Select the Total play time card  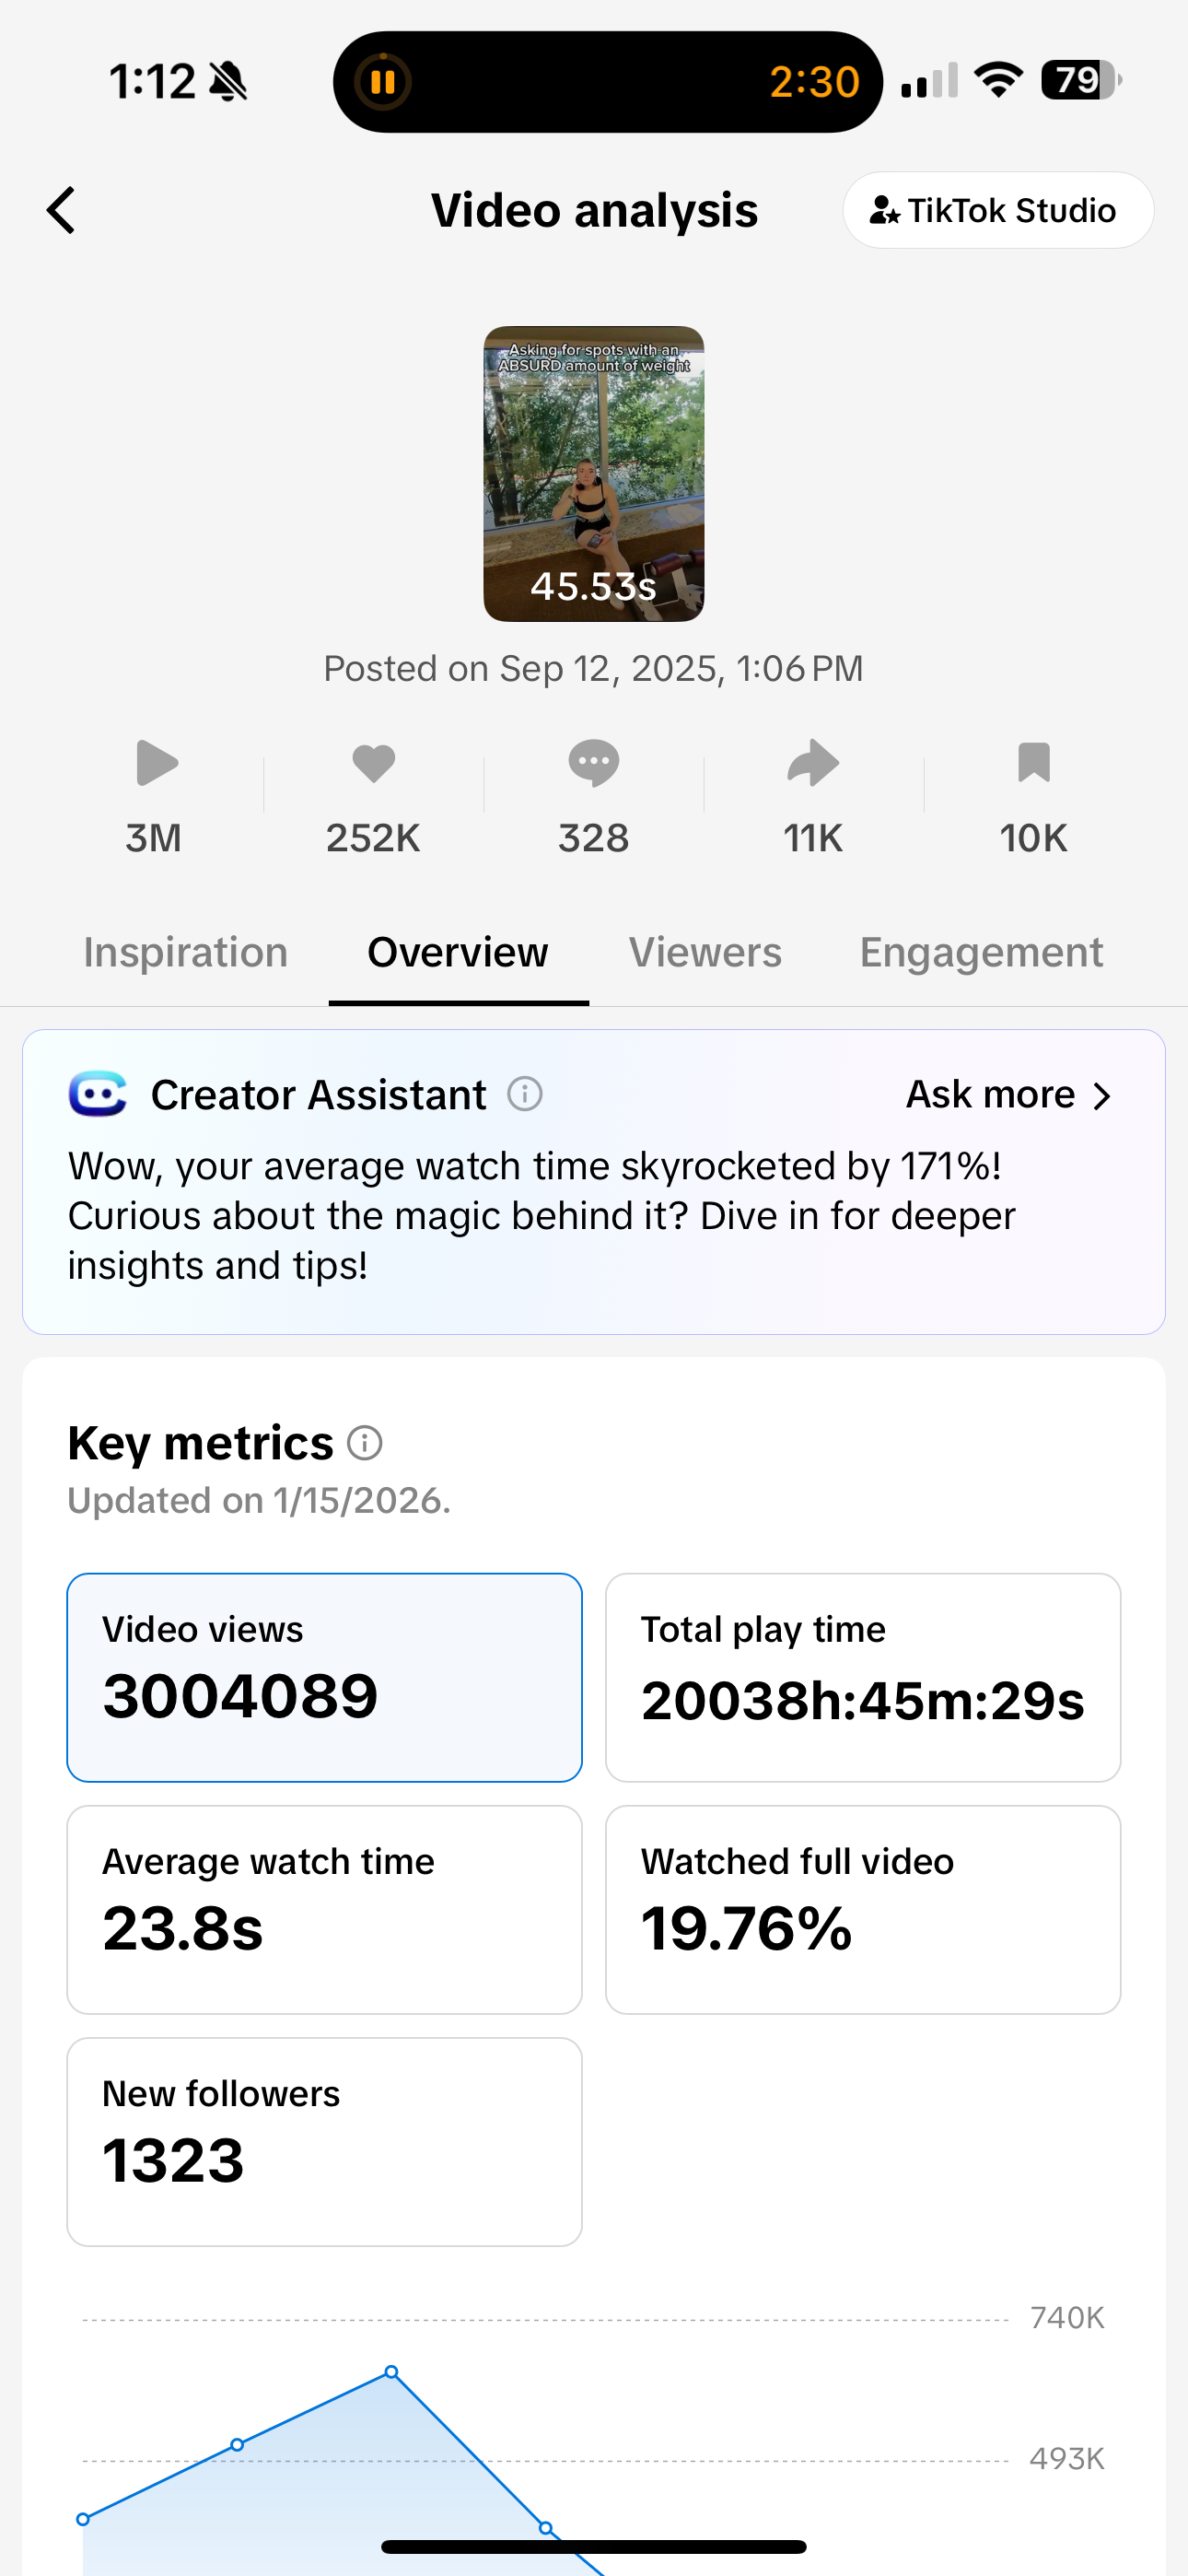click(x=862, y=1677)
